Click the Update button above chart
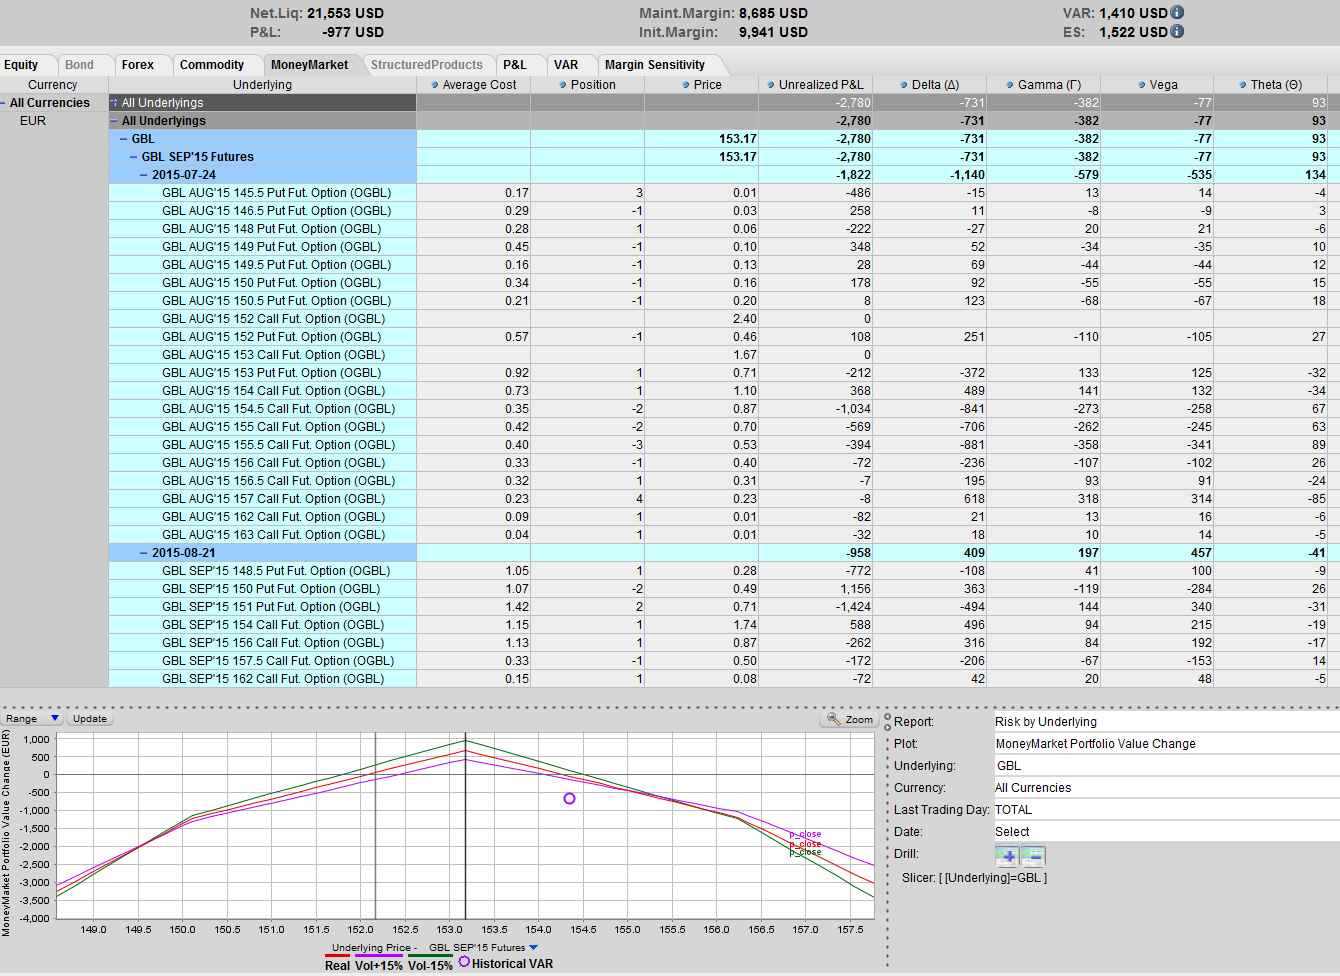 pyautogui.click(x=89, y=719)
